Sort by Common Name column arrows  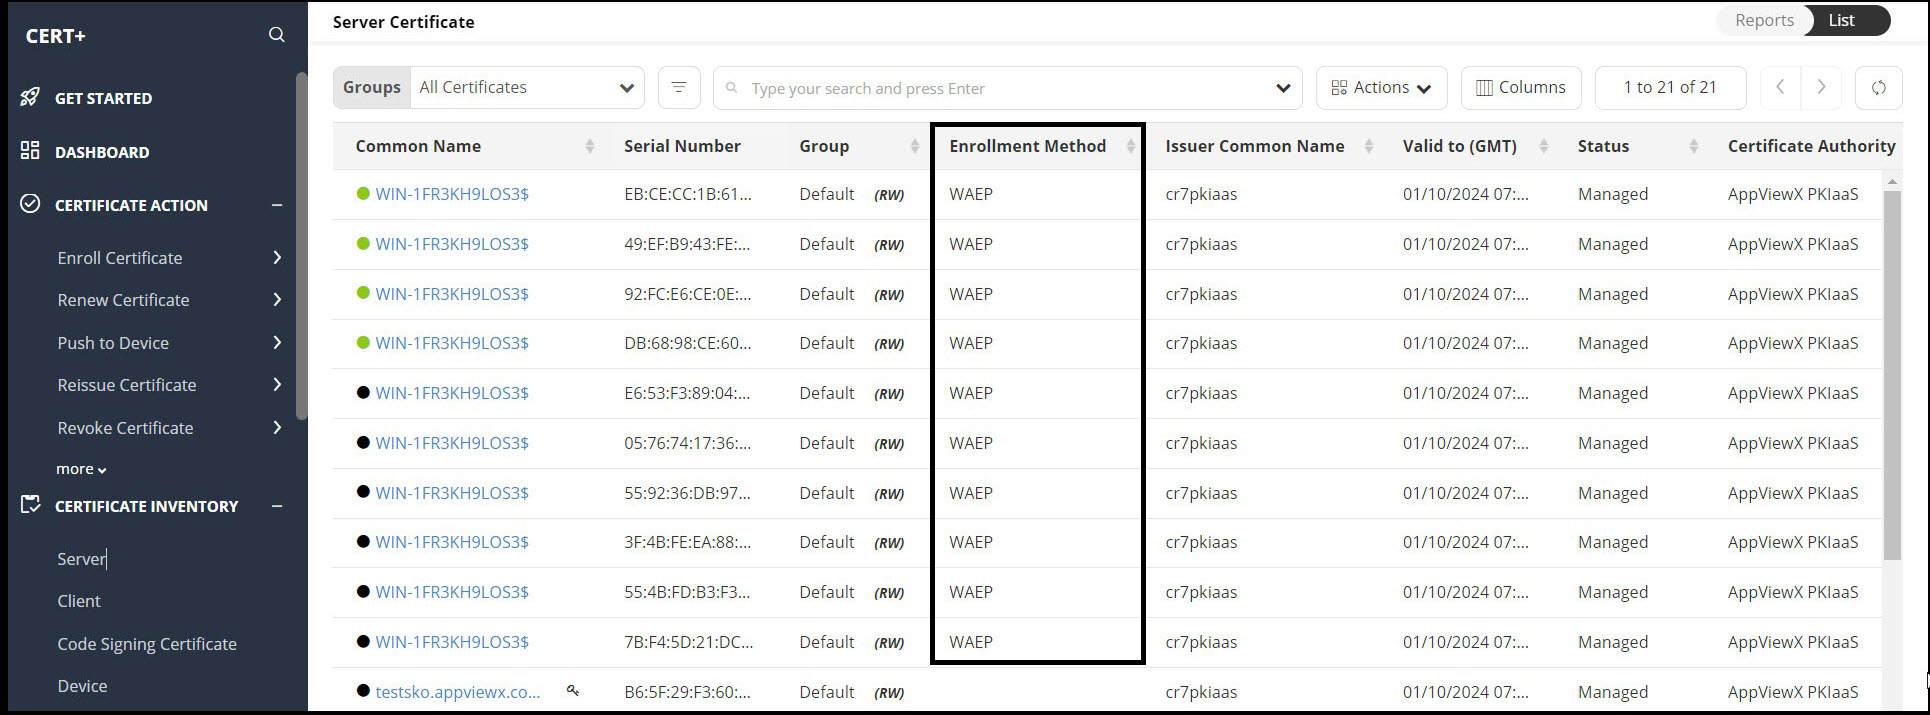(x=590, y=146)
